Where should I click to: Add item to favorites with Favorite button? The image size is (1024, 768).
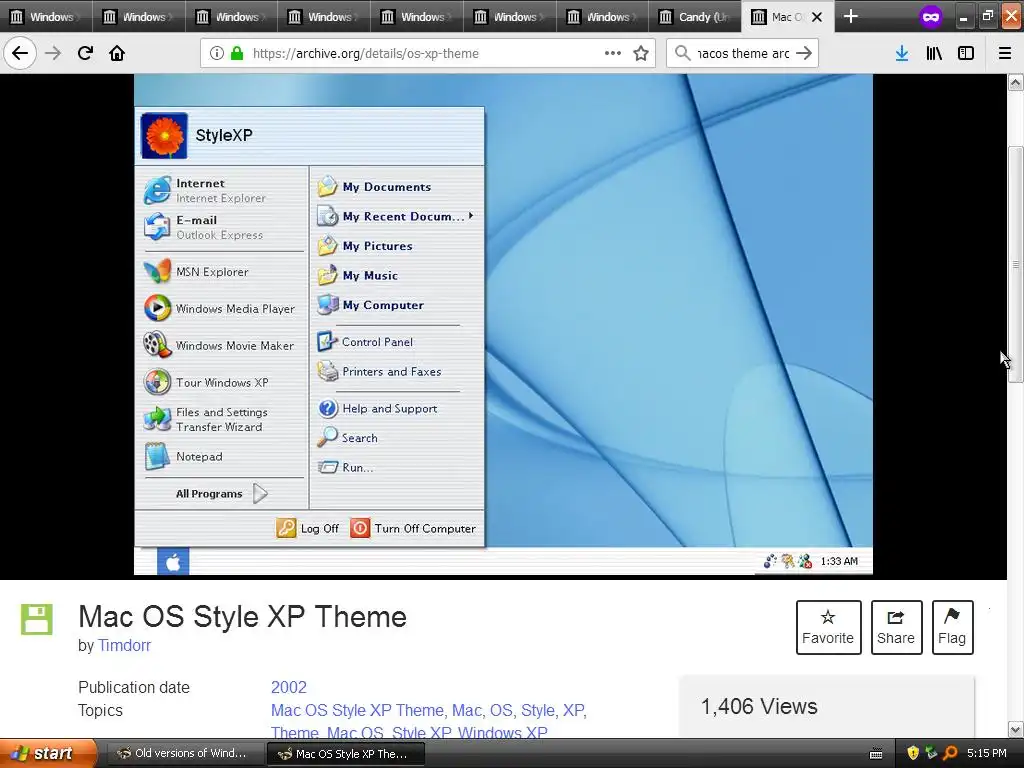pyautogui.click(x=827, y=627)
